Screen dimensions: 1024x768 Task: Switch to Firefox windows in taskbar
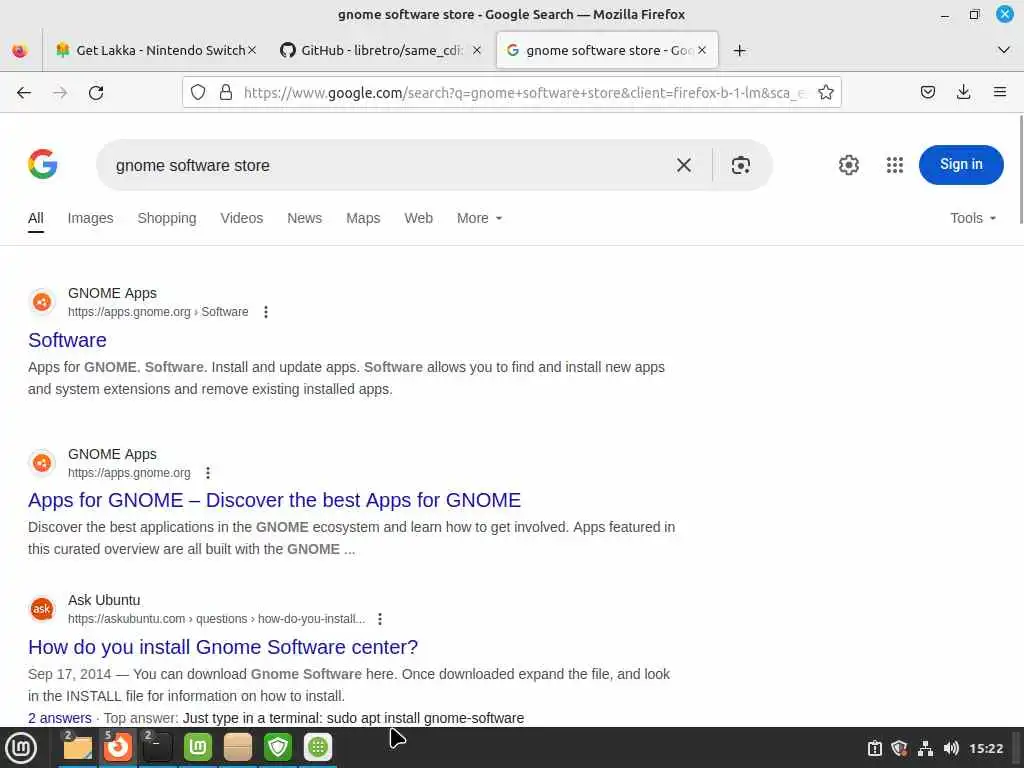click(x=118, y=748)
